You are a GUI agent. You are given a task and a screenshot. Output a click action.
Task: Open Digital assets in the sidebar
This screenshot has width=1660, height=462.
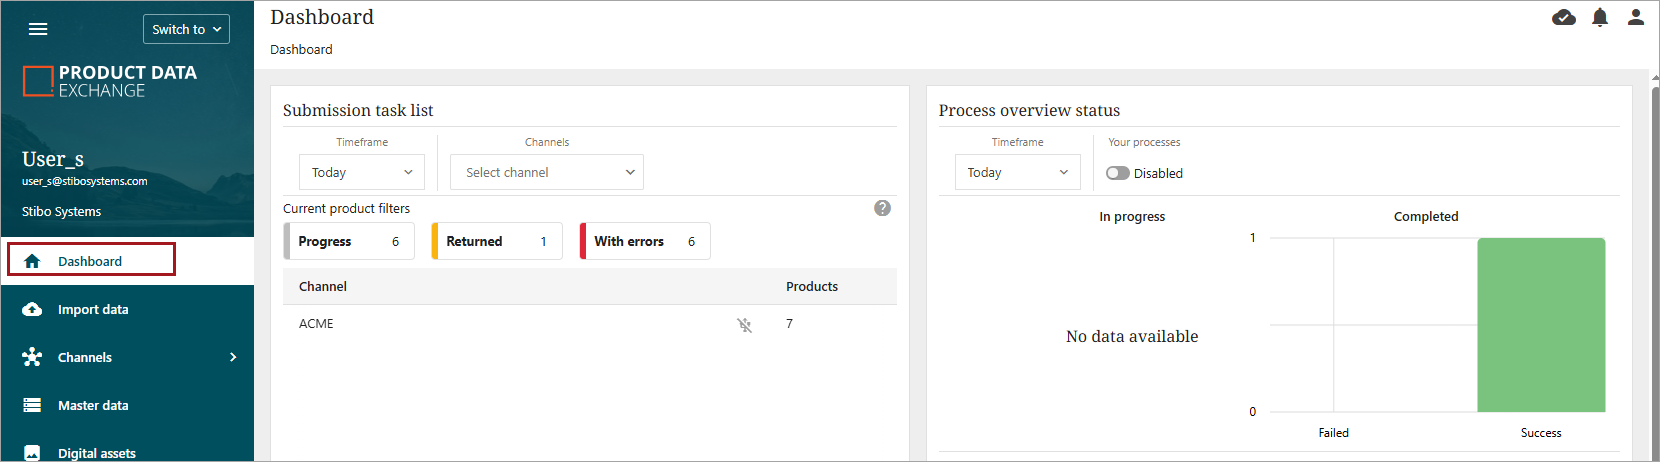click(96, 453)
